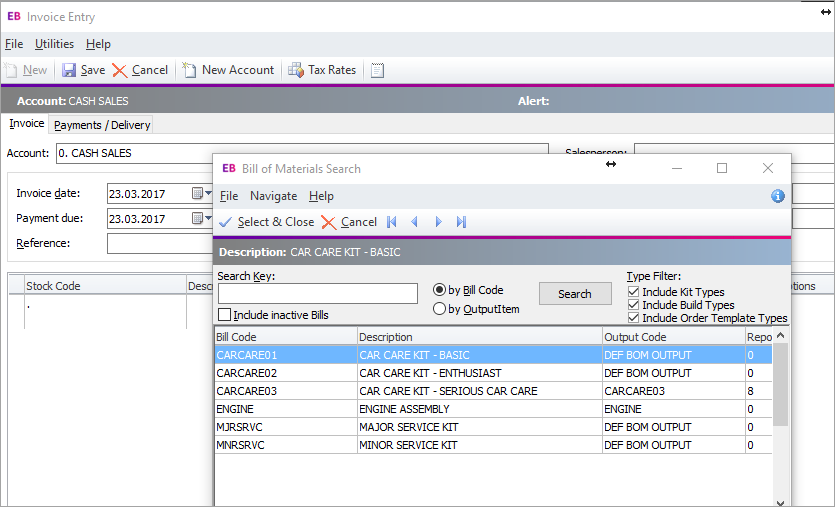Image resolution: width=835 pixels, height=507 pixels.
Task: Click the Save icon in Invoice toolbar
Action: [70, 70]
